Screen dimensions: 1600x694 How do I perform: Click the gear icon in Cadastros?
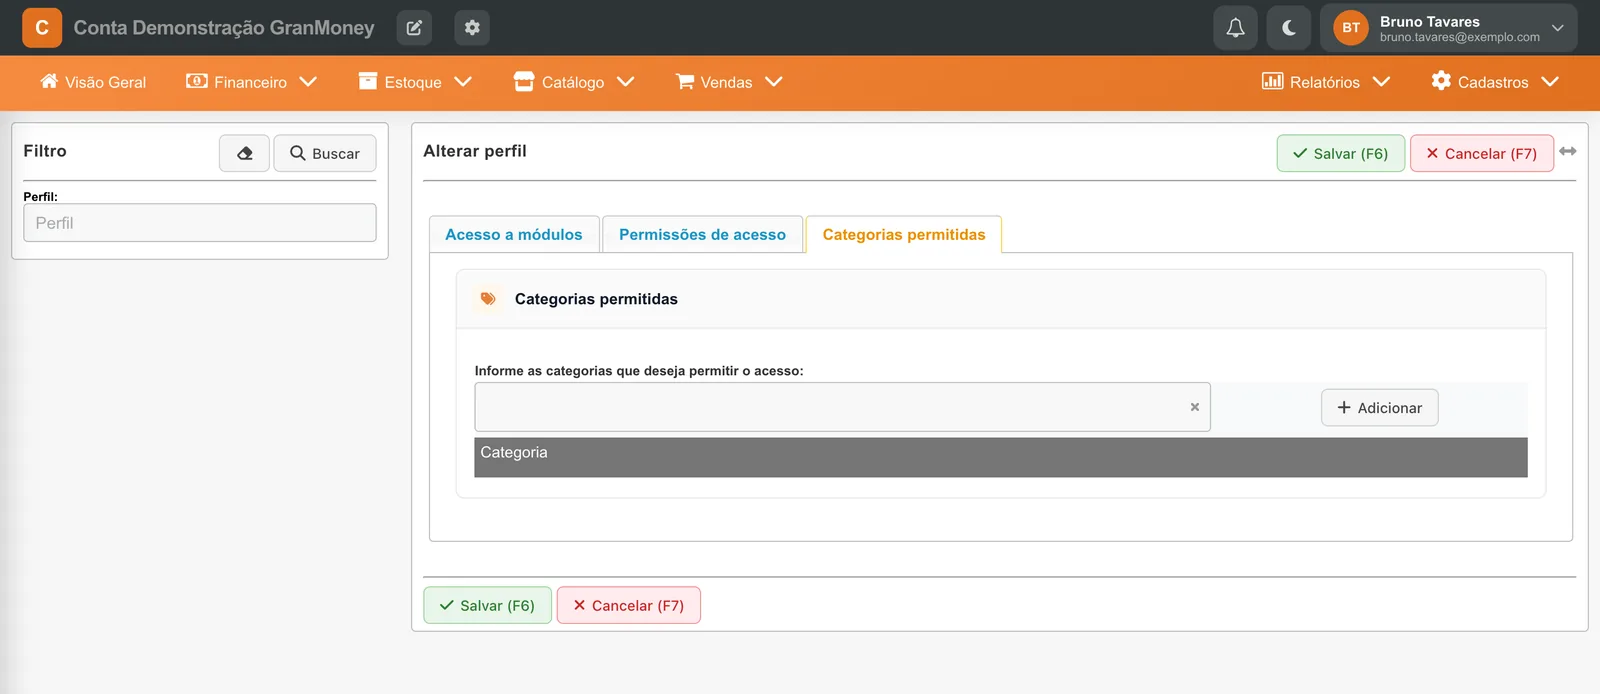click(1441, 81)
